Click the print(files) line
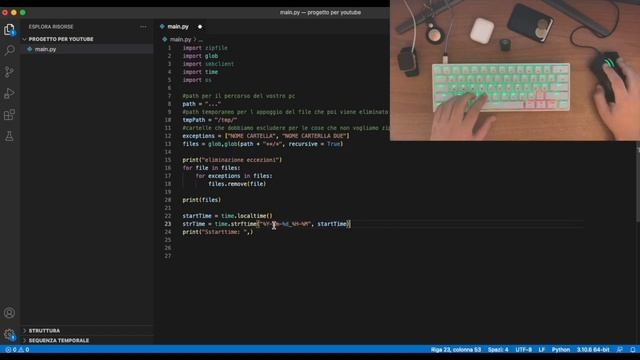 coord(202,200)
